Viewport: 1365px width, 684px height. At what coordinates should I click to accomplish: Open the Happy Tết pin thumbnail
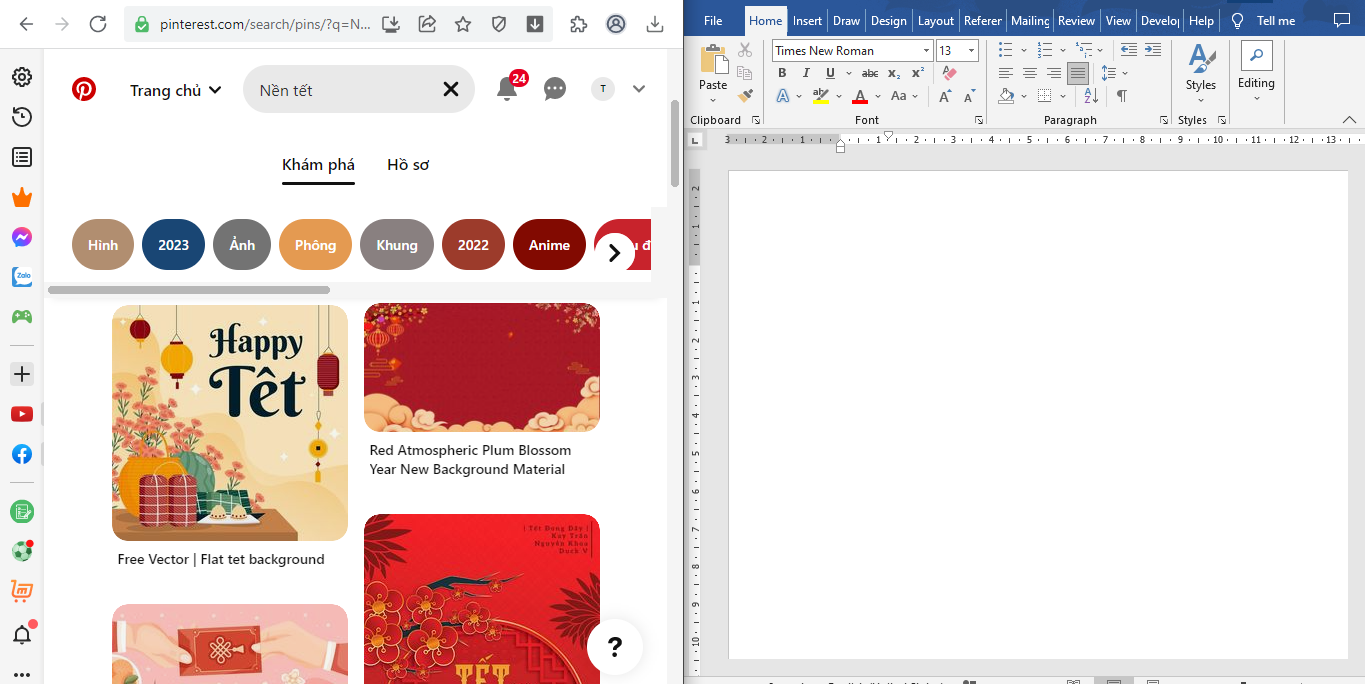click(x=230, y=423)
